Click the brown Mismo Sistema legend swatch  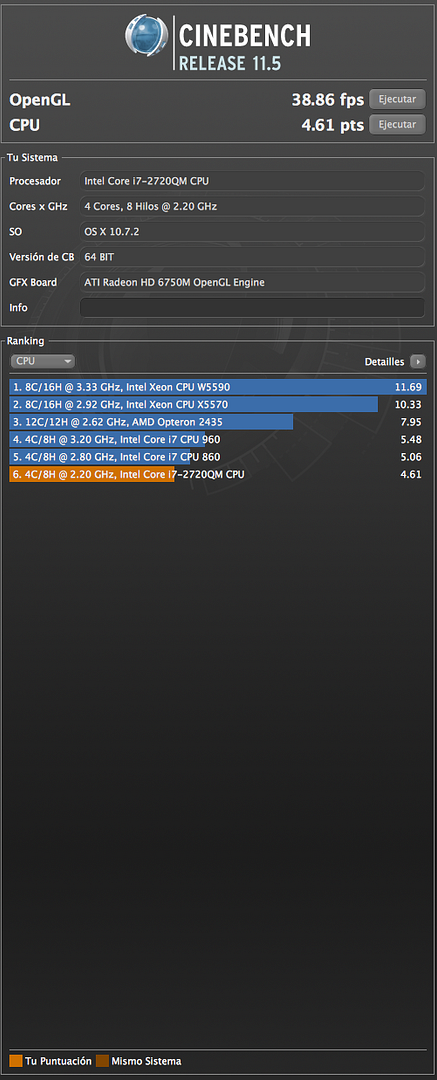102,1061
